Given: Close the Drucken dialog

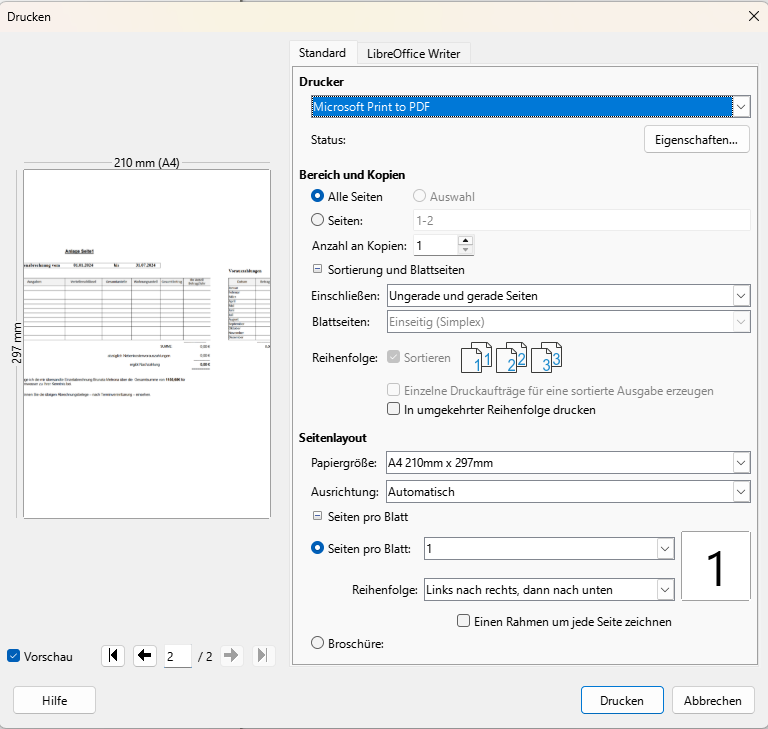Looking at the screenshot, I should [754, 16].
